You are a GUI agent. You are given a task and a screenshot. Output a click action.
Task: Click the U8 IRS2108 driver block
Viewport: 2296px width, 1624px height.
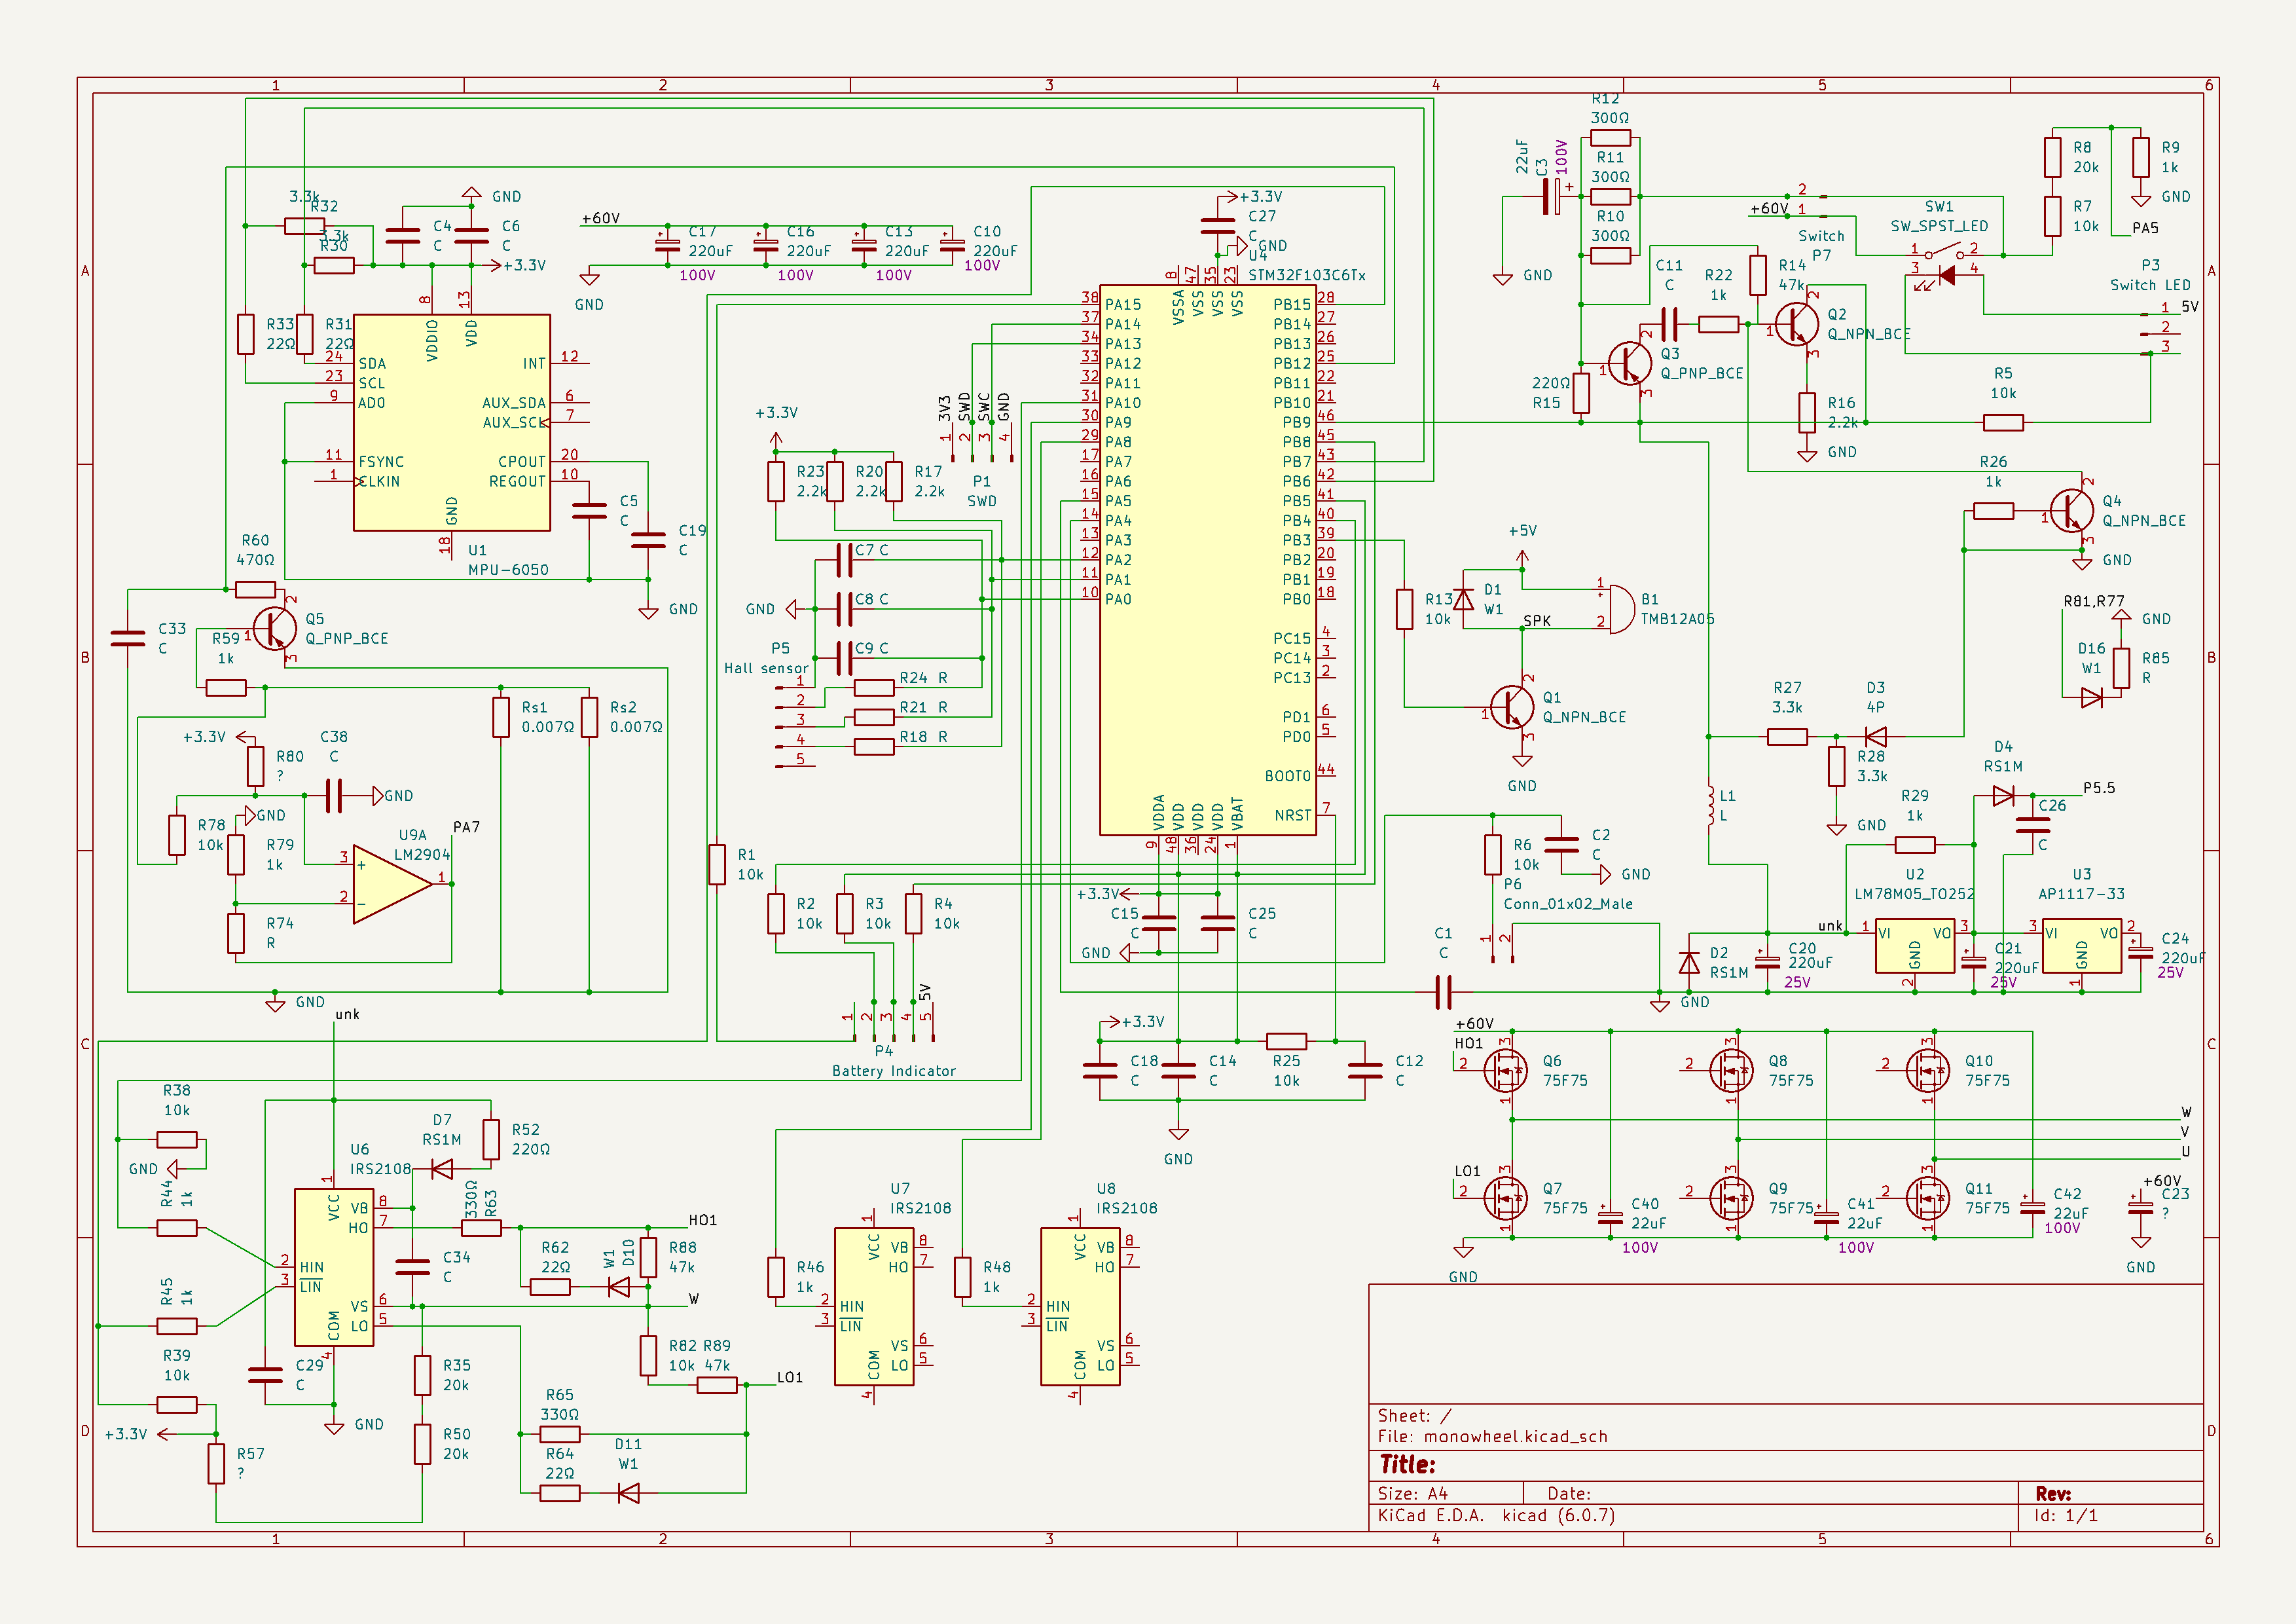coord(1080,1306)
